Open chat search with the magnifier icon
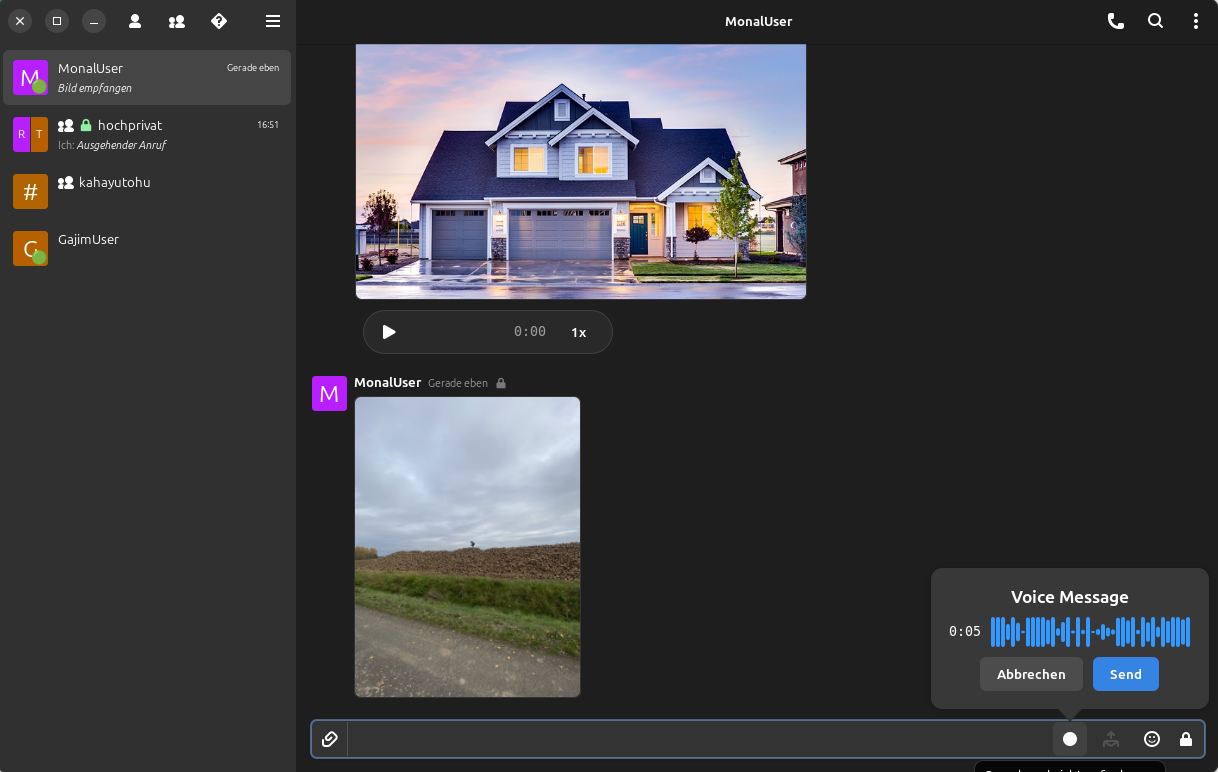 [x=1155, y=21]
